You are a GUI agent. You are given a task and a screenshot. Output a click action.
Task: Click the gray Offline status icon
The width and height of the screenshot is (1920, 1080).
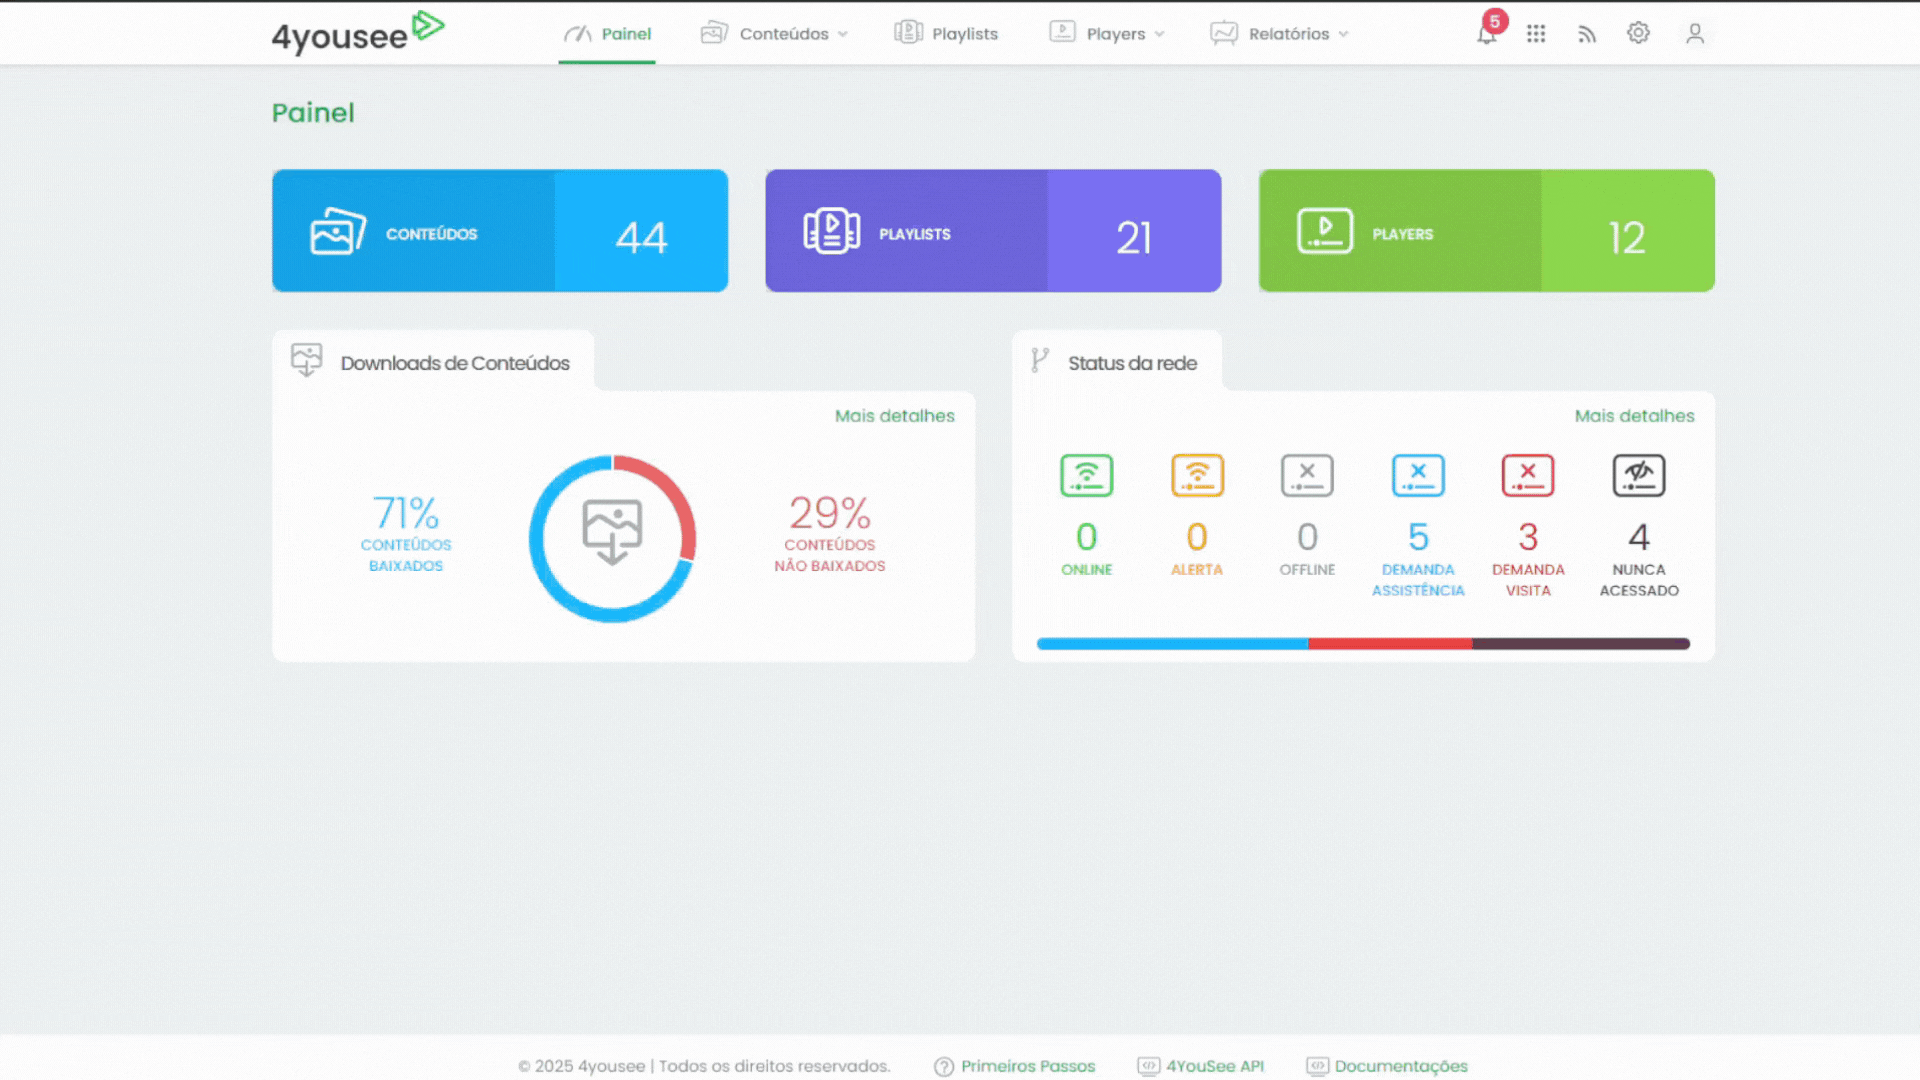1307,475
